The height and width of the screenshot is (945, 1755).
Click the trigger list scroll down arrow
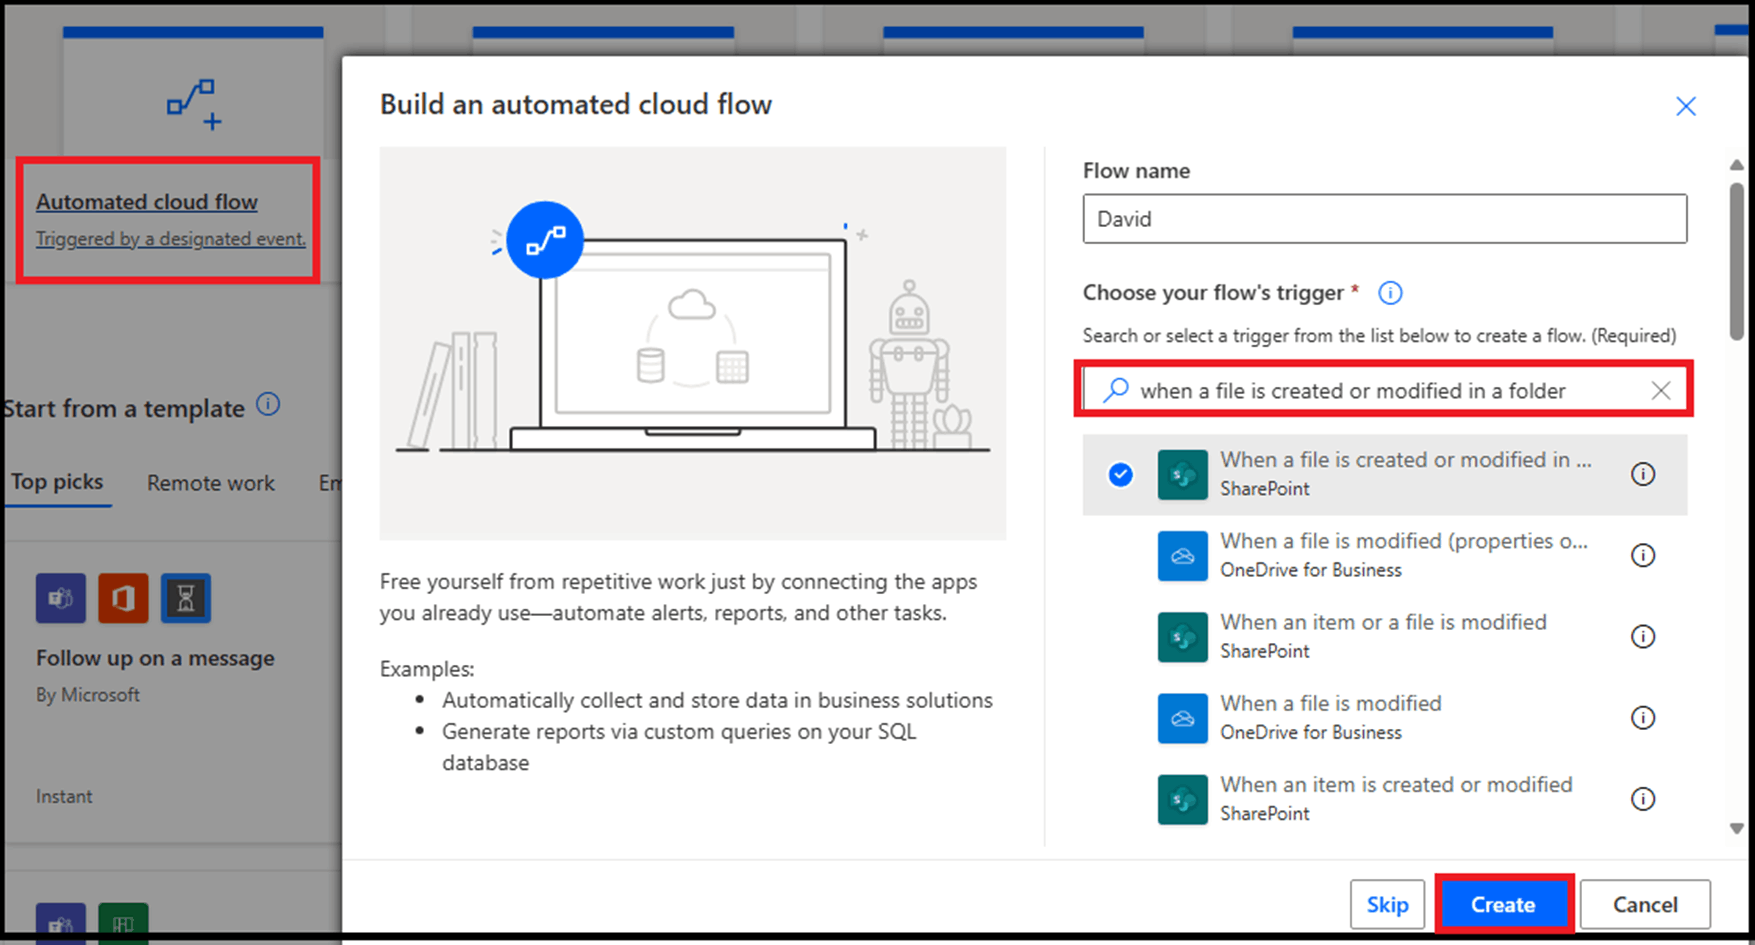coord(1737,828)
